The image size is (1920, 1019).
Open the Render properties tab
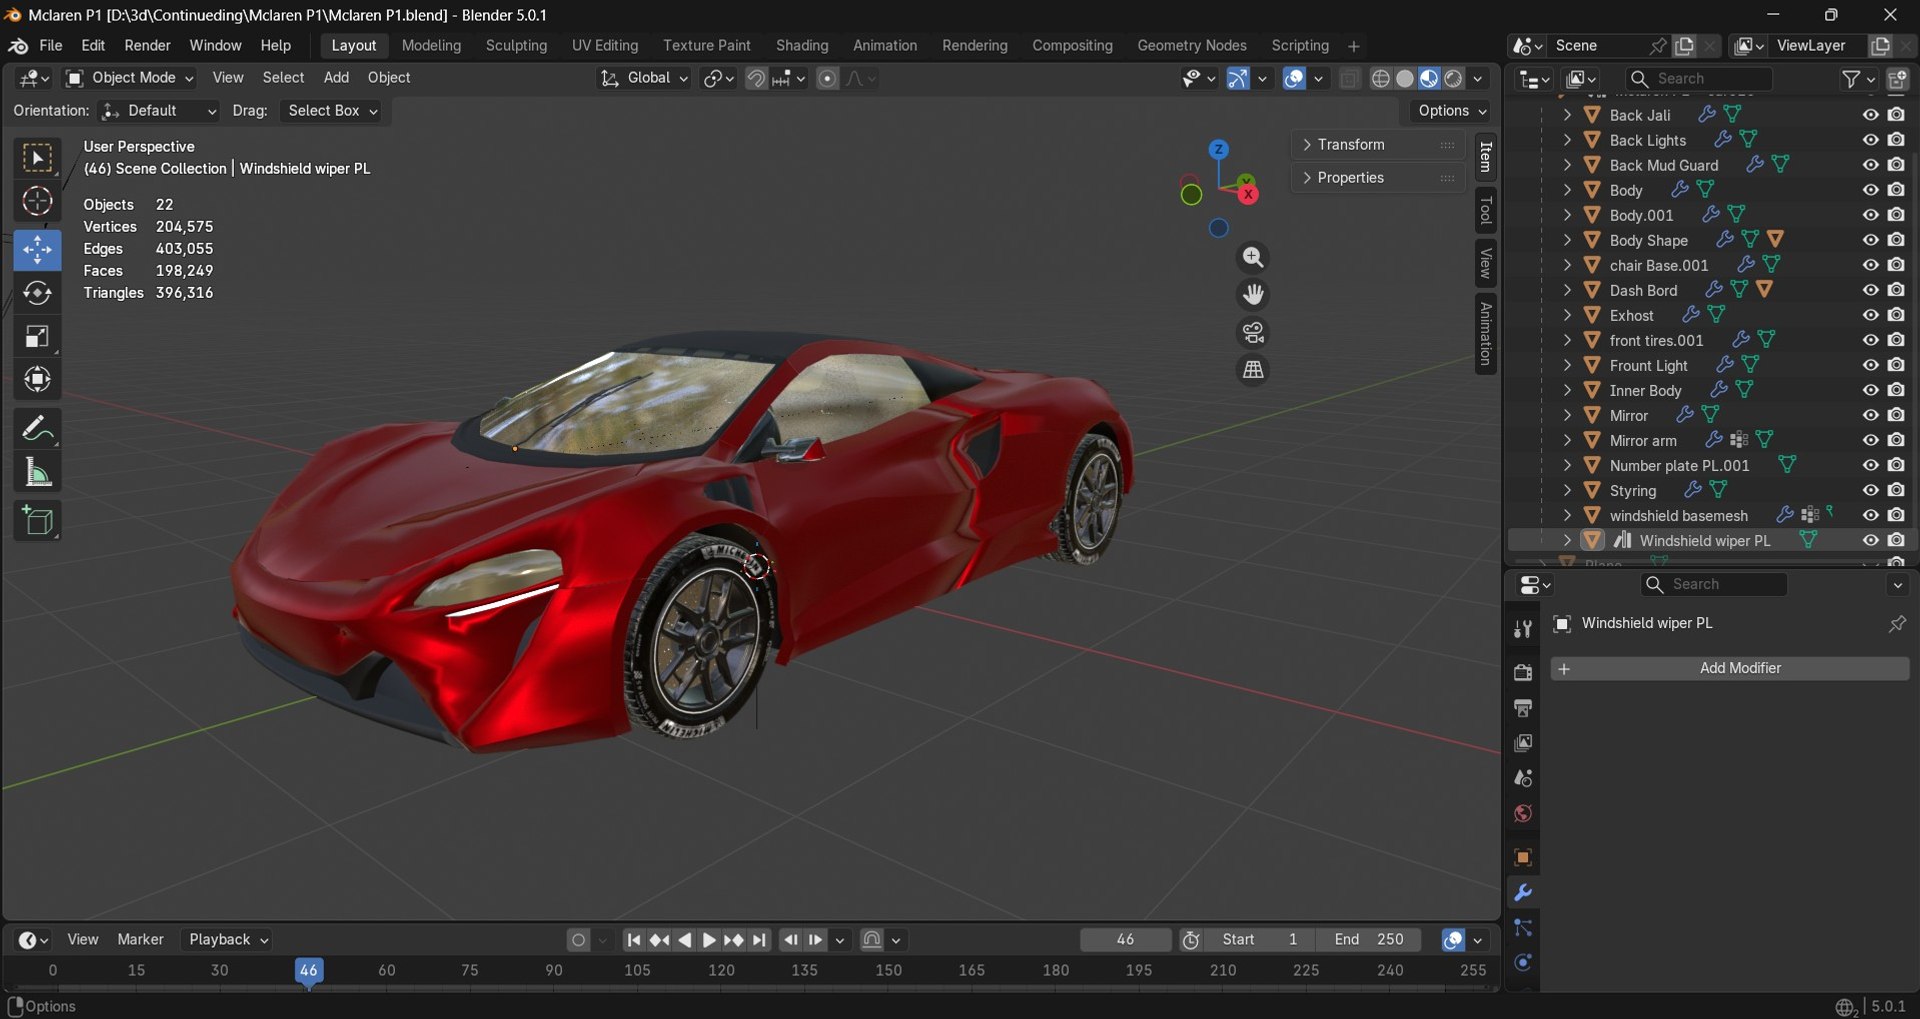point(1523,672)
